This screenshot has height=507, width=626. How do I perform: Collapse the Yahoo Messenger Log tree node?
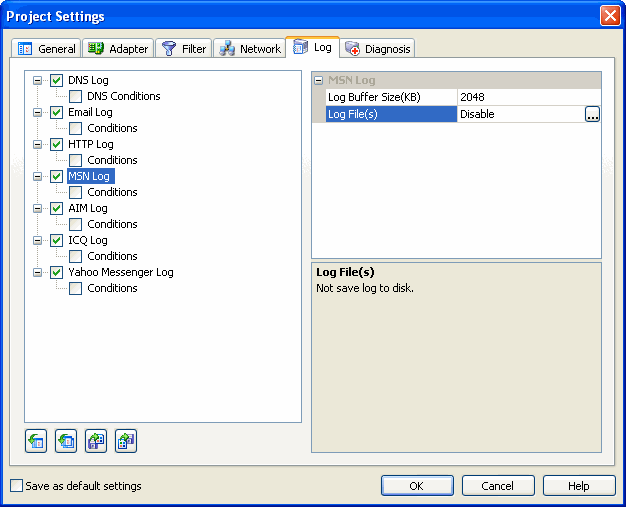click(37, 272)
